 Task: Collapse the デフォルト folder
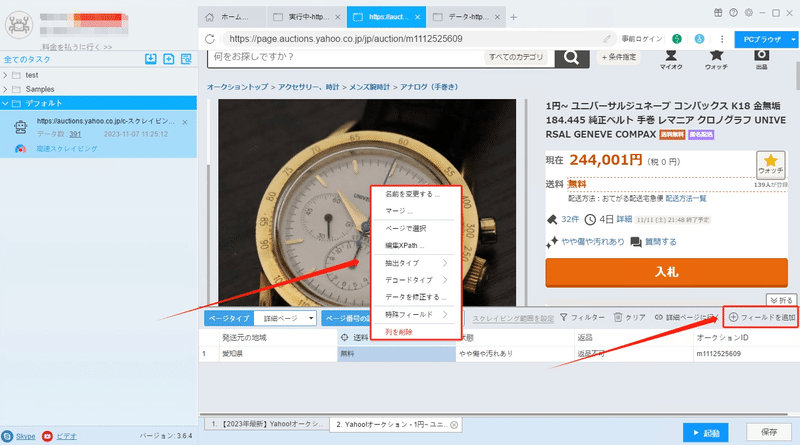point(5,103)
